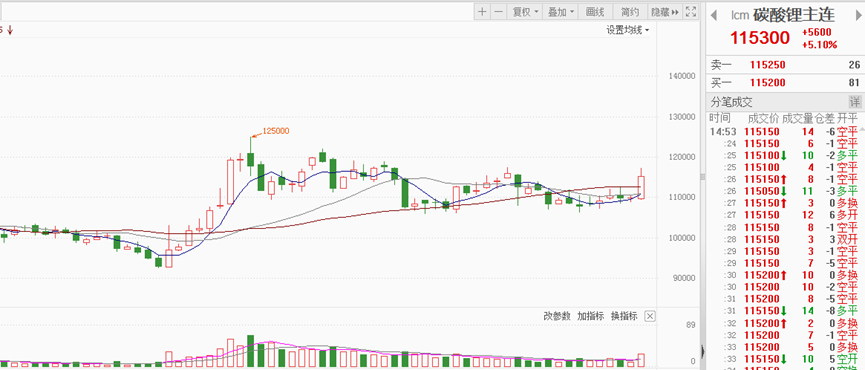865x370 pixels.
Task: Click the 125000 high price marker
Action: (275, 131)
